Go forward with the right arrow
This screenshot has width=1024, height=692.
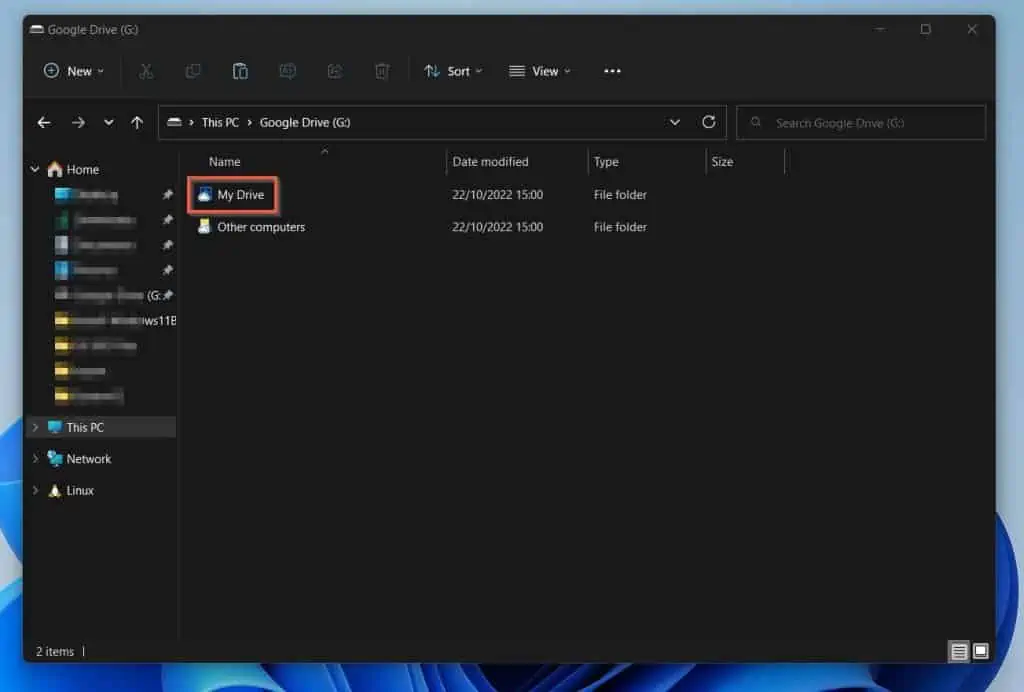(x=78, y=122)
